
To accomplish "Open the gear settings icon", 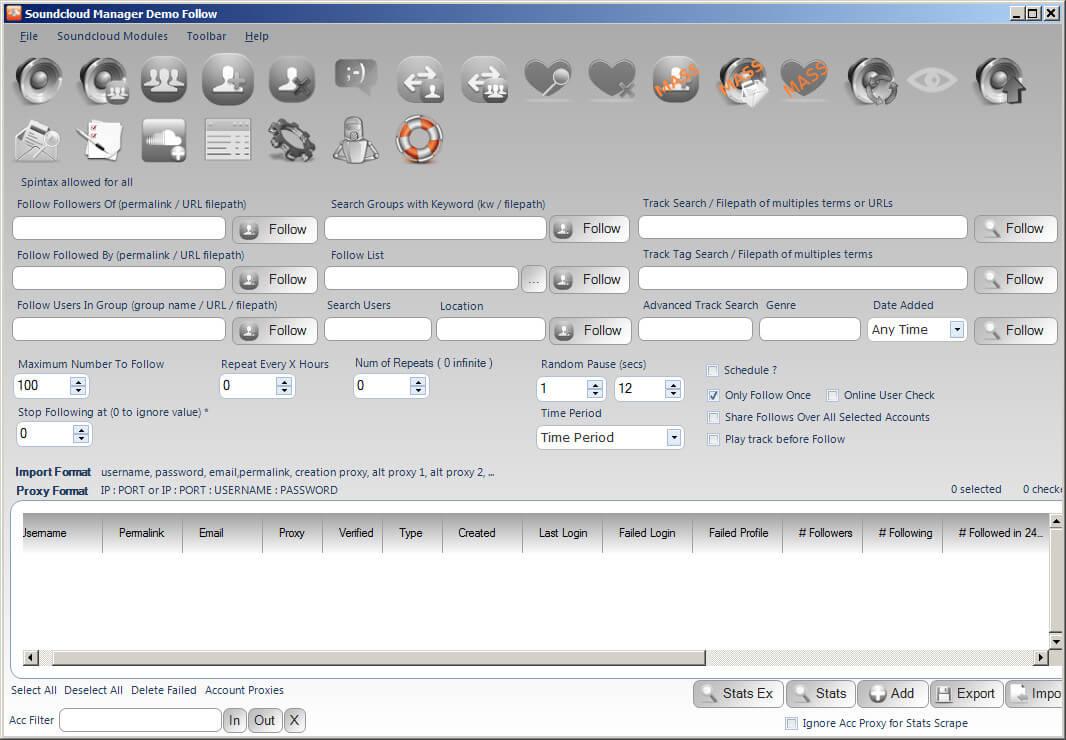I will (x=291, y=140).
